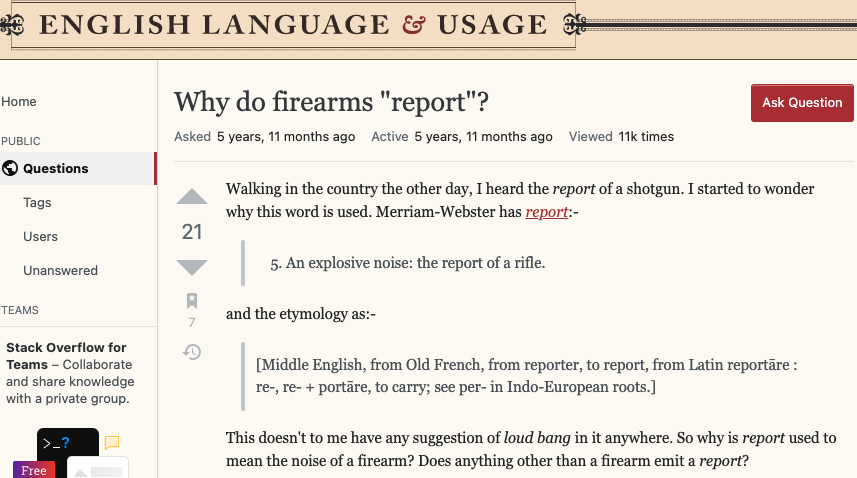857x478 pixels.
Task: Click the Ask Question button
Action: coord(802,103)
